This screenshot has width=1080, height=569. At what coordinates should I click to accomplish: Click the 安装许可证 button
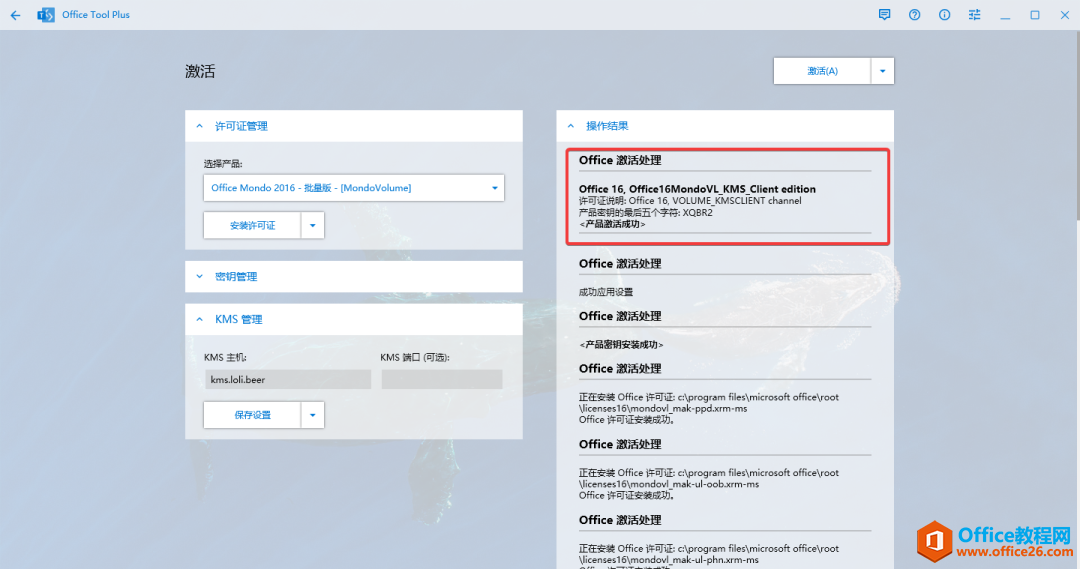252,225
